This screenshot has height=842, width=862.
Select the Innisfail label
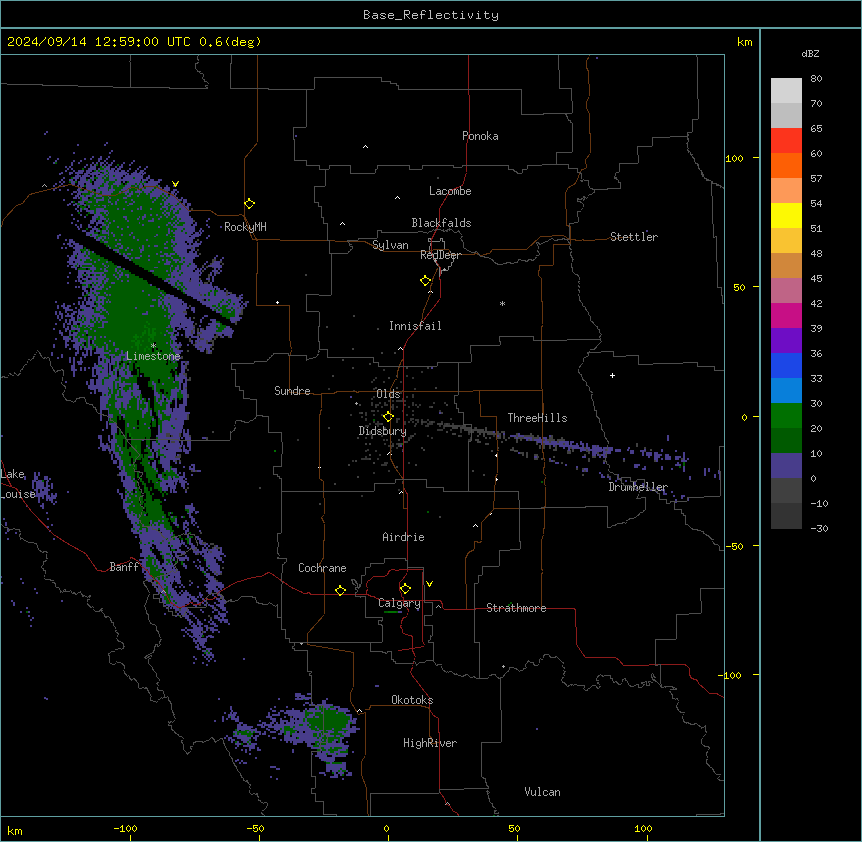click(415, 326)
